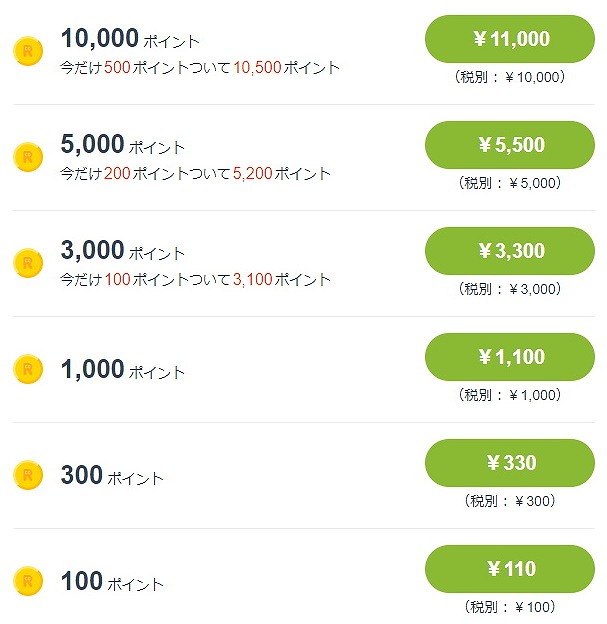Select the 100 ポイント label

coord(112,581)
